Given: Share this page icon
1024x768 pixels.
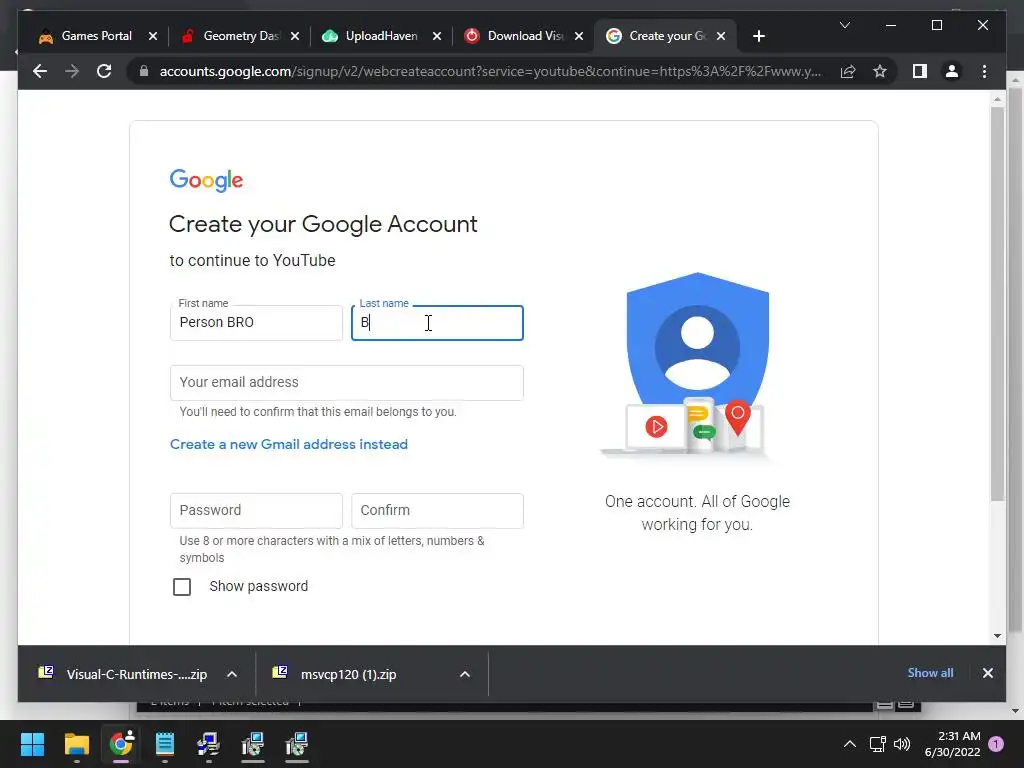Looking at the screenshot, I should click(848, 71).
